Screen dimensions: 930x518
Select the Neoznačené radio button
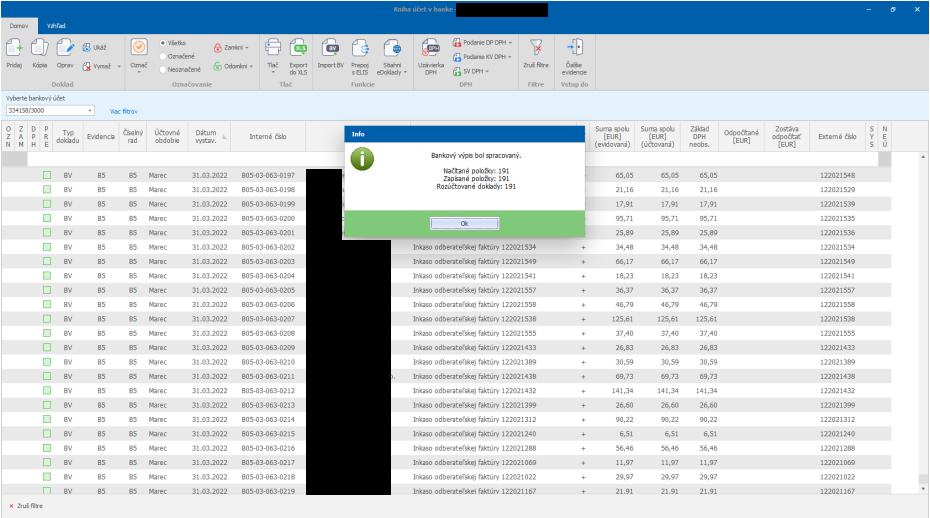[x=163, y=69]
